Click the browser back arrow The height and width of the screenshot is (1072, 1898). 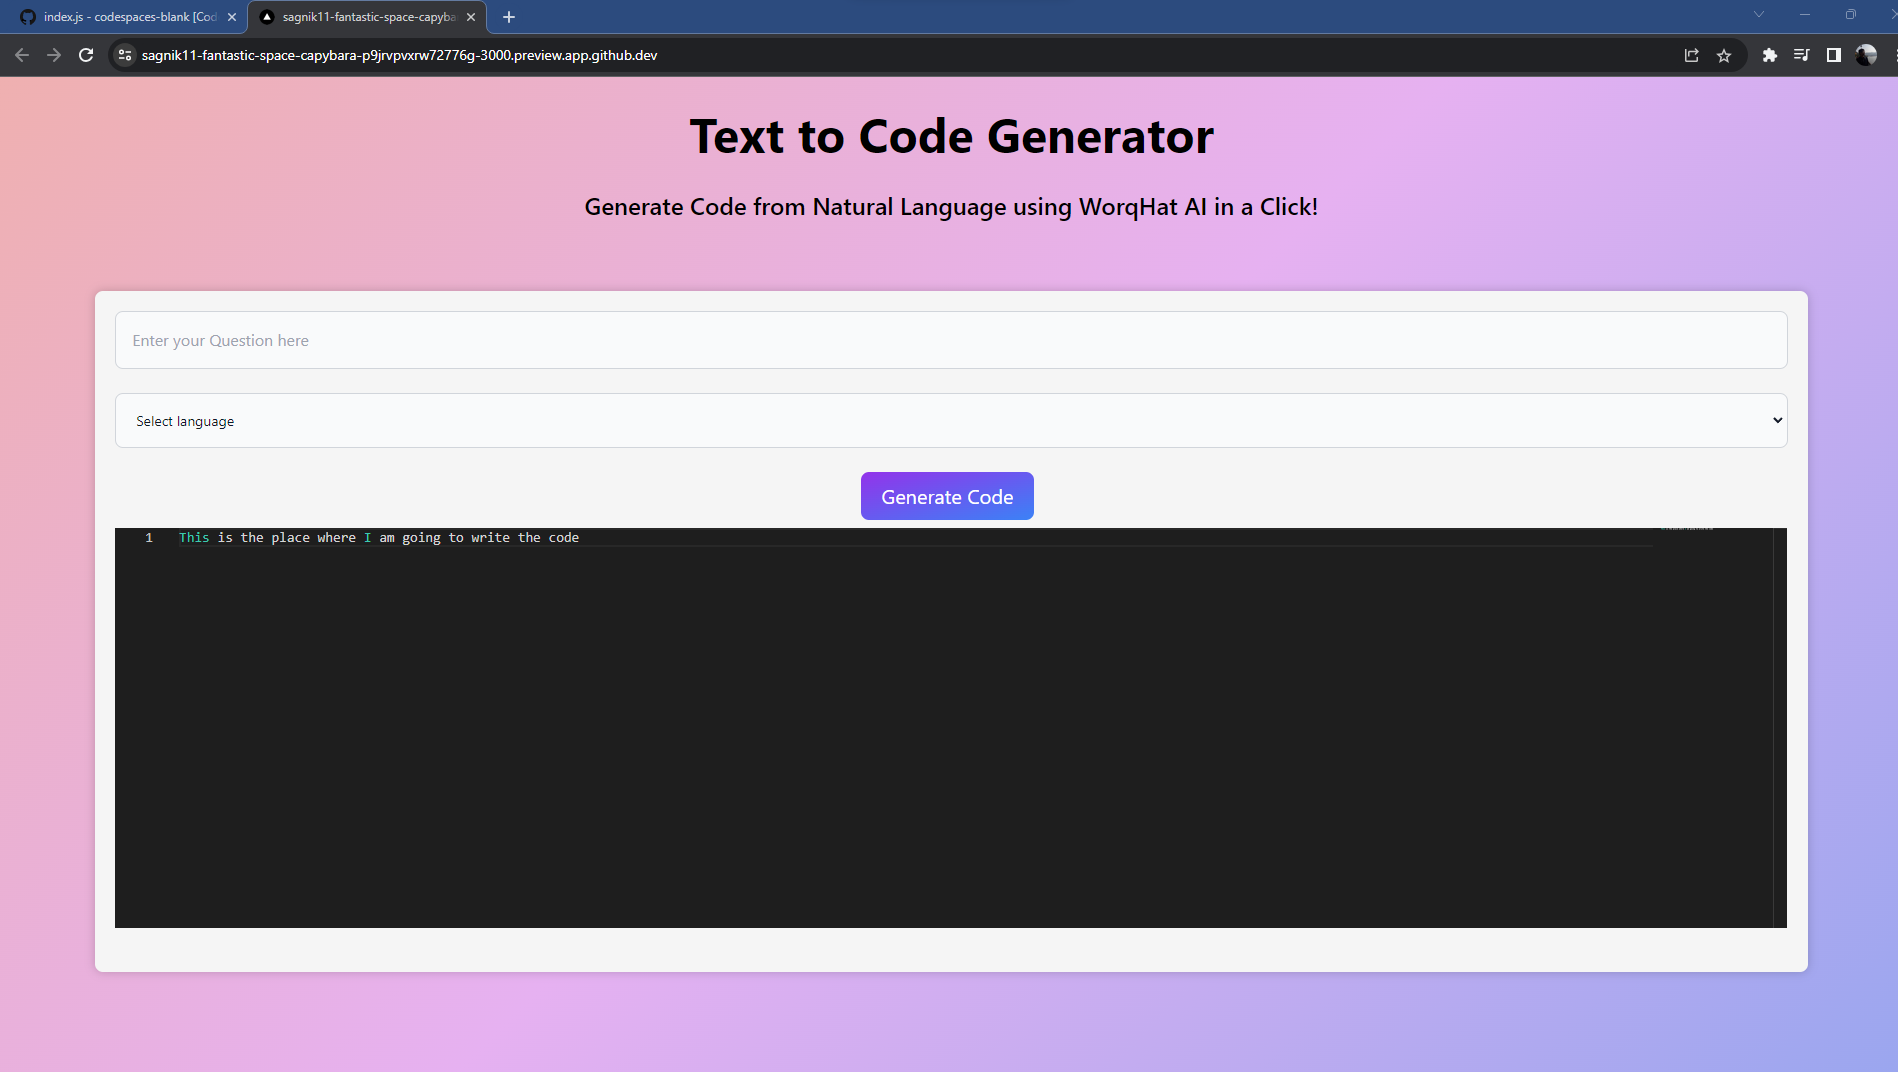(x=22, y=55)
